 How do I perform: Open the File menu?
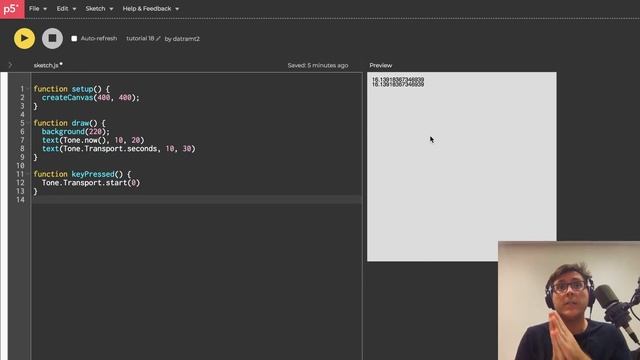38,9
